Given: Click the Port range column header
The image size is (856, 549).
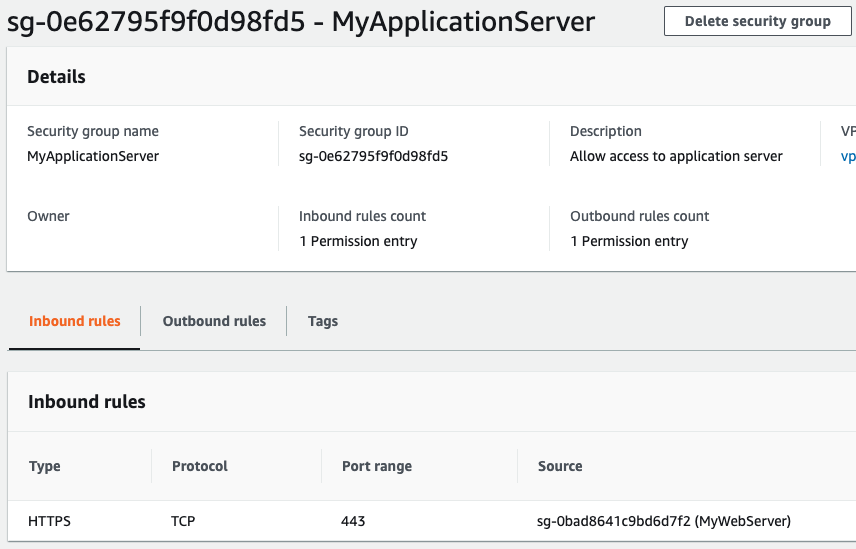Looking at the screenshot, I should click(x=376, y=466).
